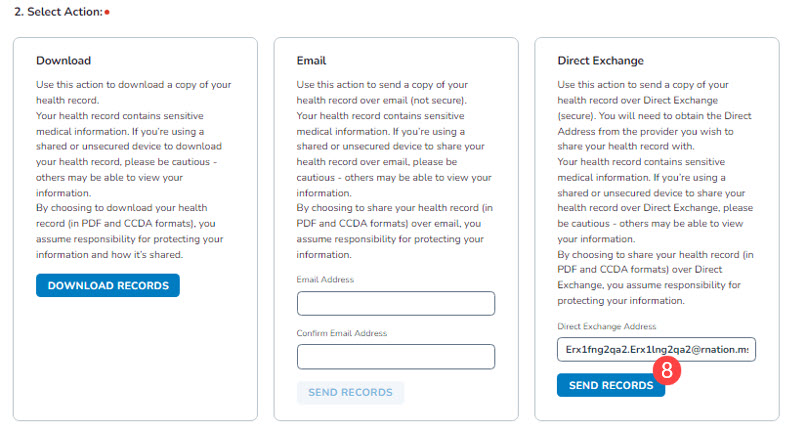794x437 pixels.
Task: Click the Download Records button
Action: click(x=108, y=286)
